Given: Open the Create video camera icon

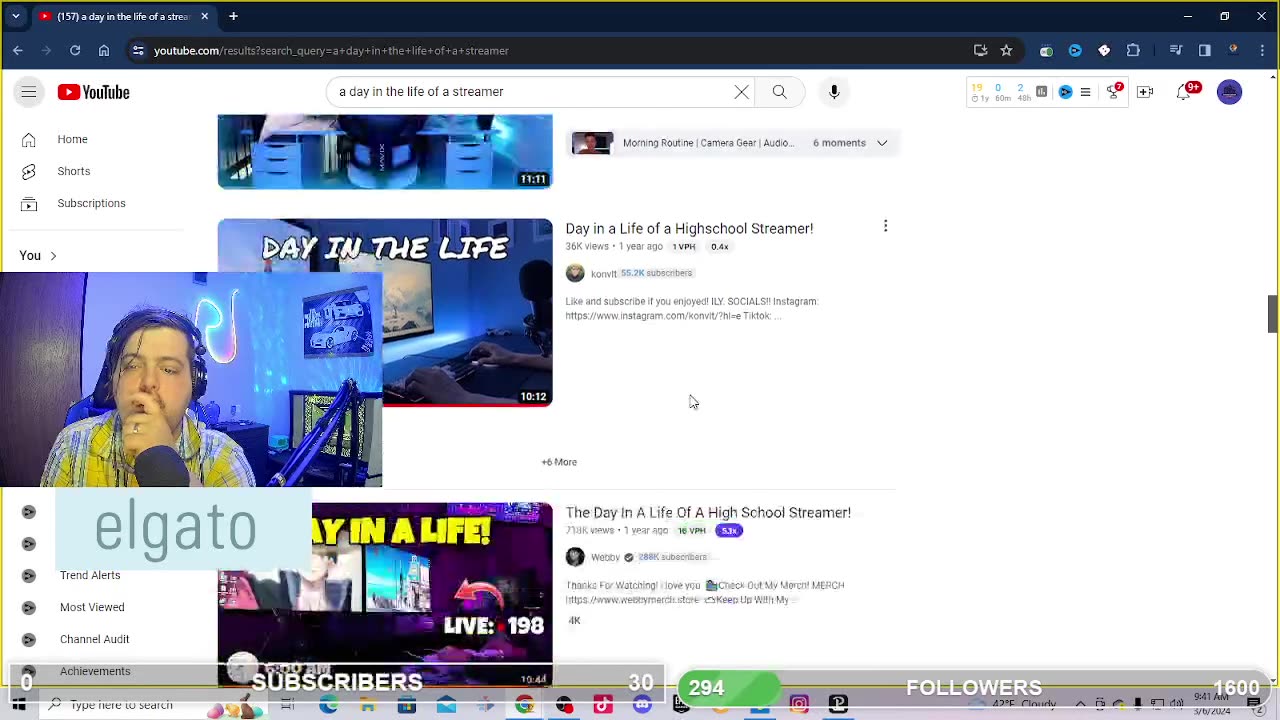Looking at the screenshot, I should pos(1145,92).
